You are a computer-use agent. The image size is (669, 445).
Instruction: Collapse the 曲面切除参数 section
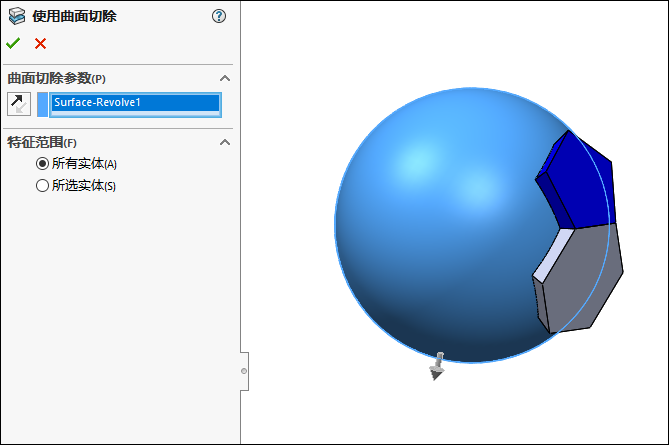pos(225,78)
